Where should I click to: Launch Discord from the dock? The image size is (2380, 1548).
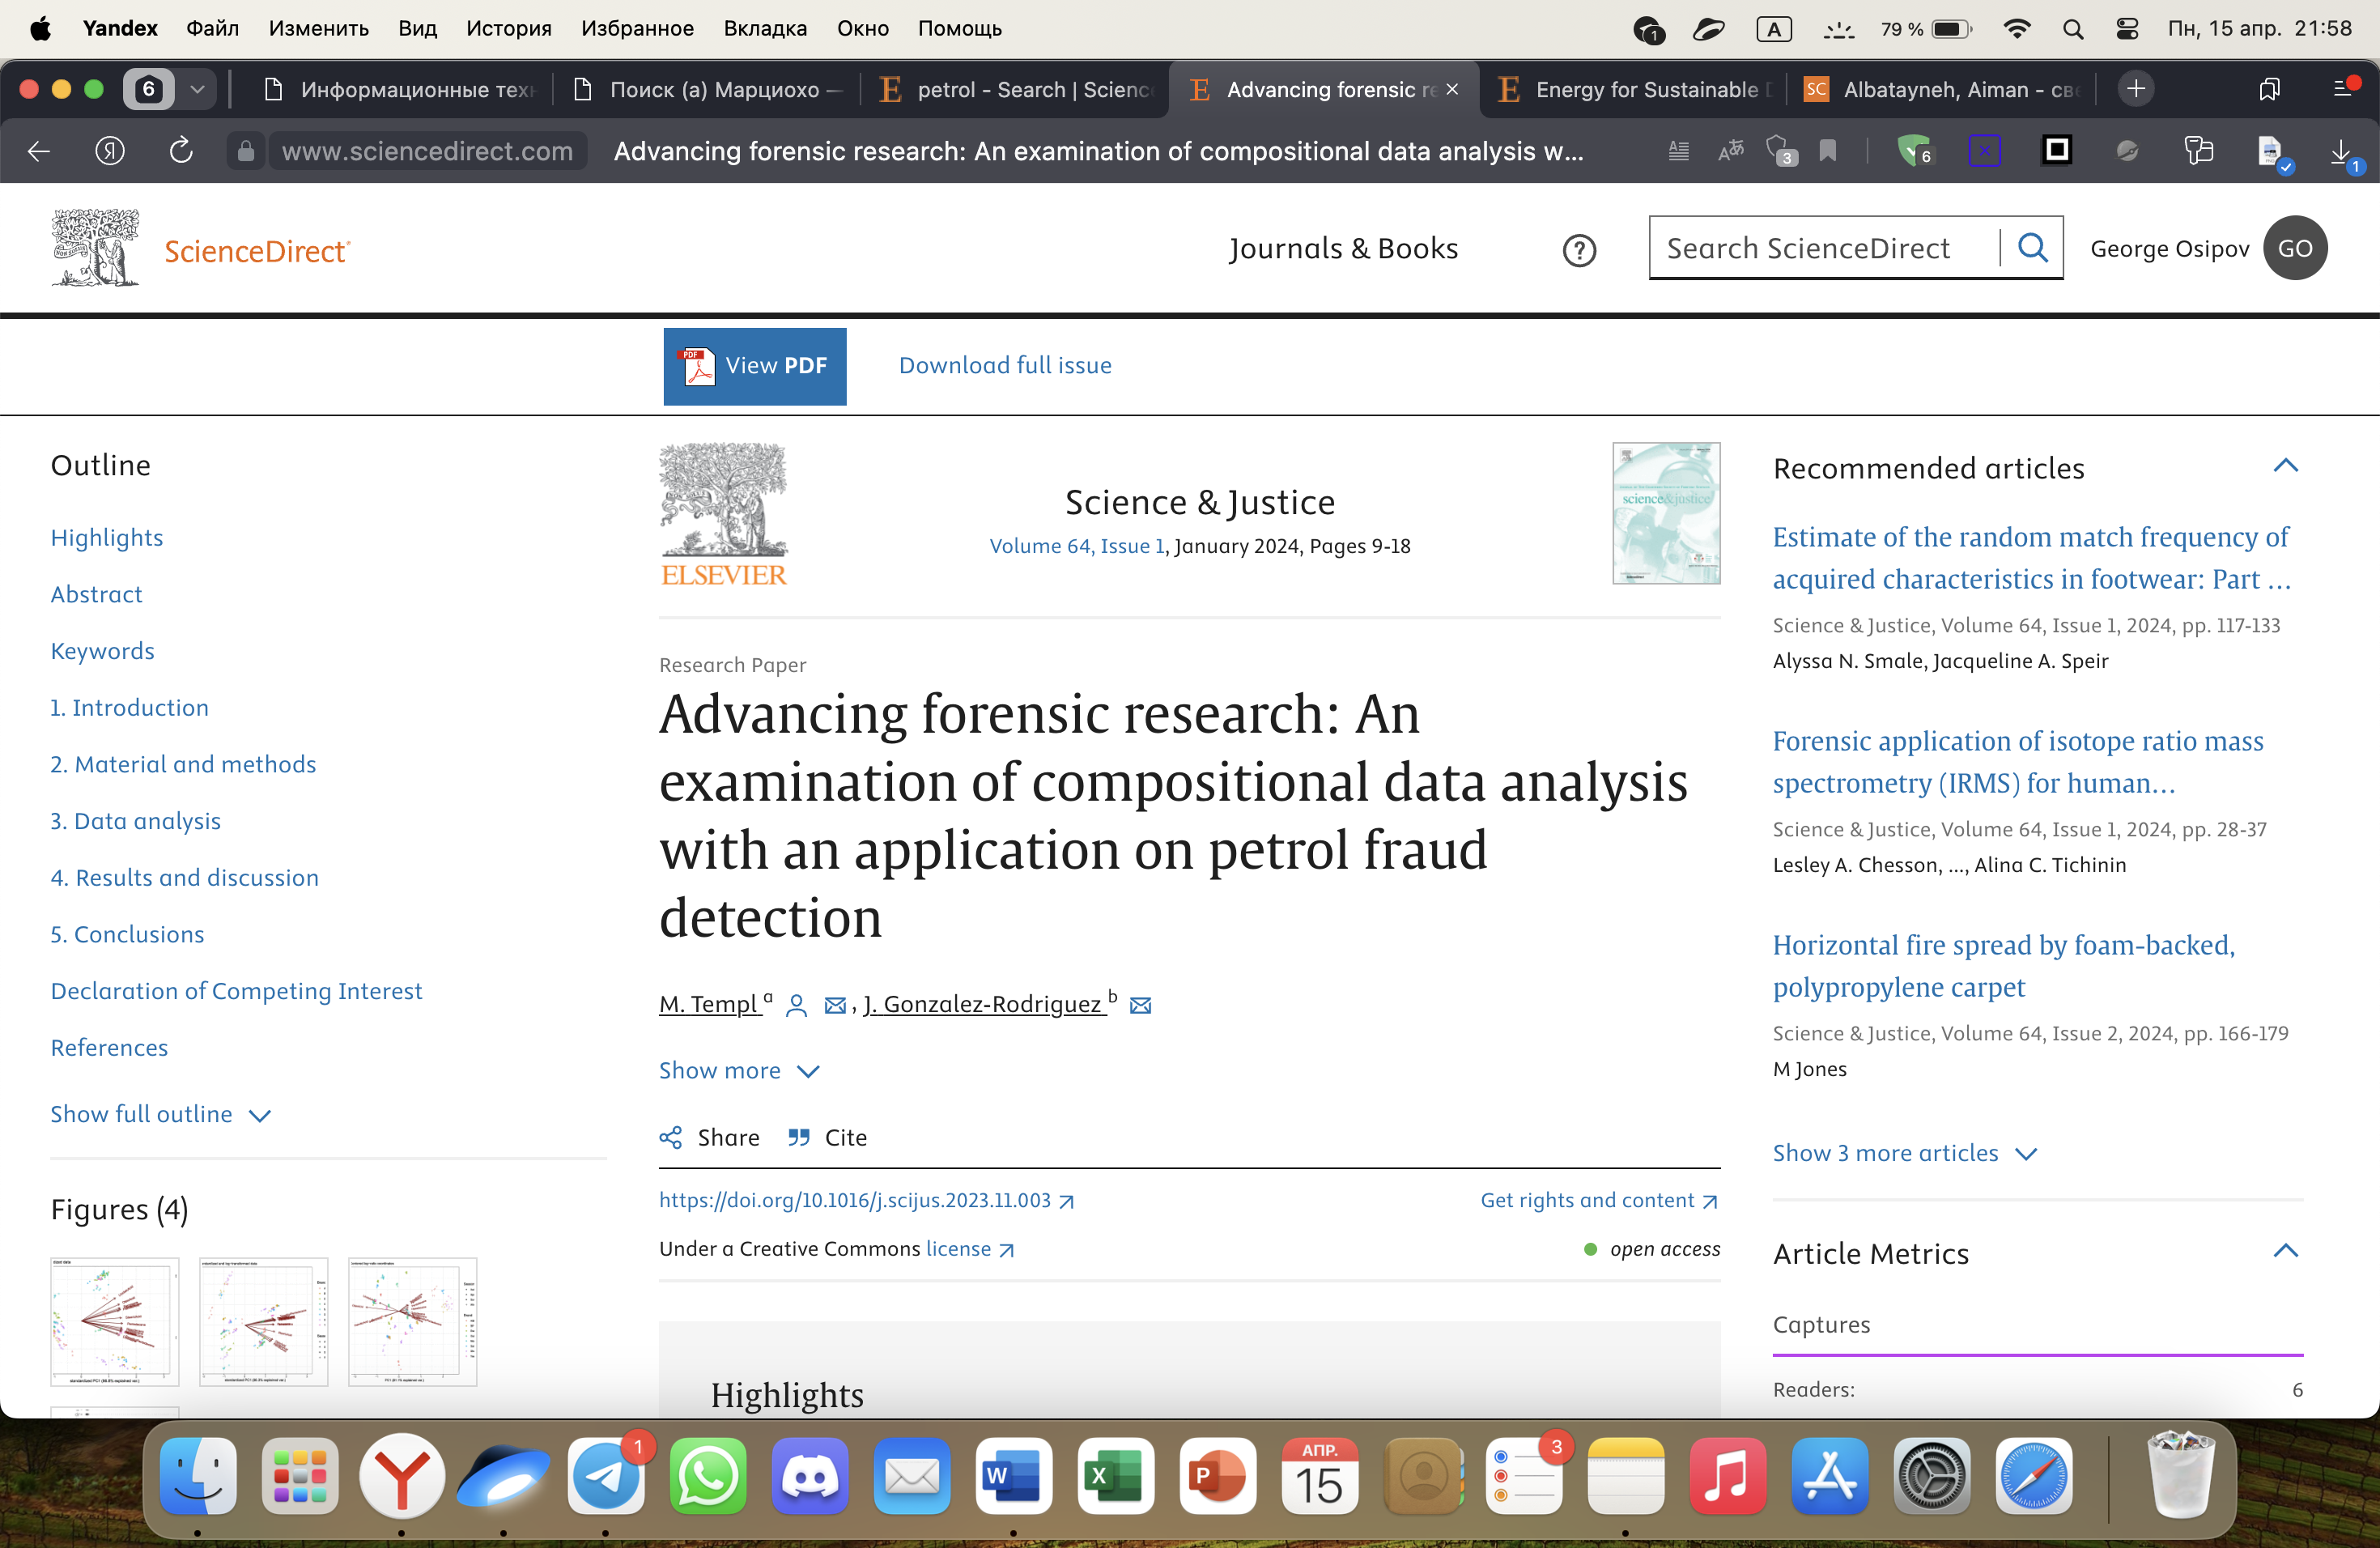coord(810,1477)
